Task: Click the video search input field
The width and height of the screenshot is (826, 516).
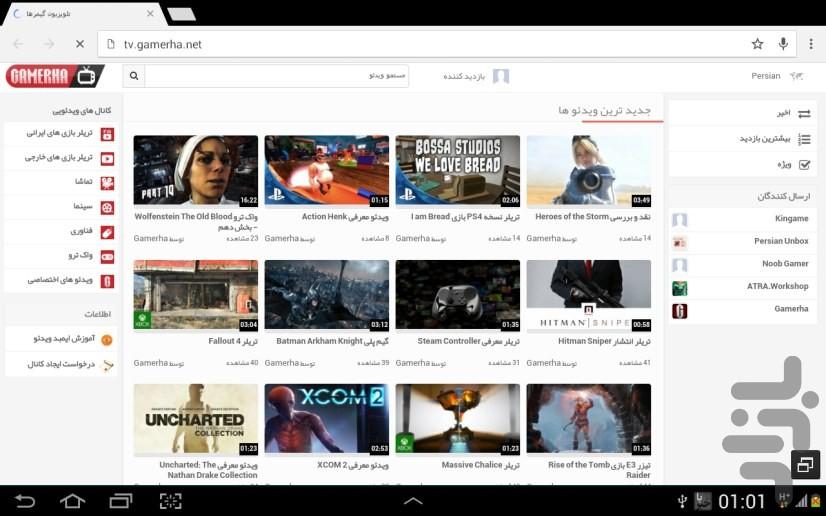Action: coord(275,76)
